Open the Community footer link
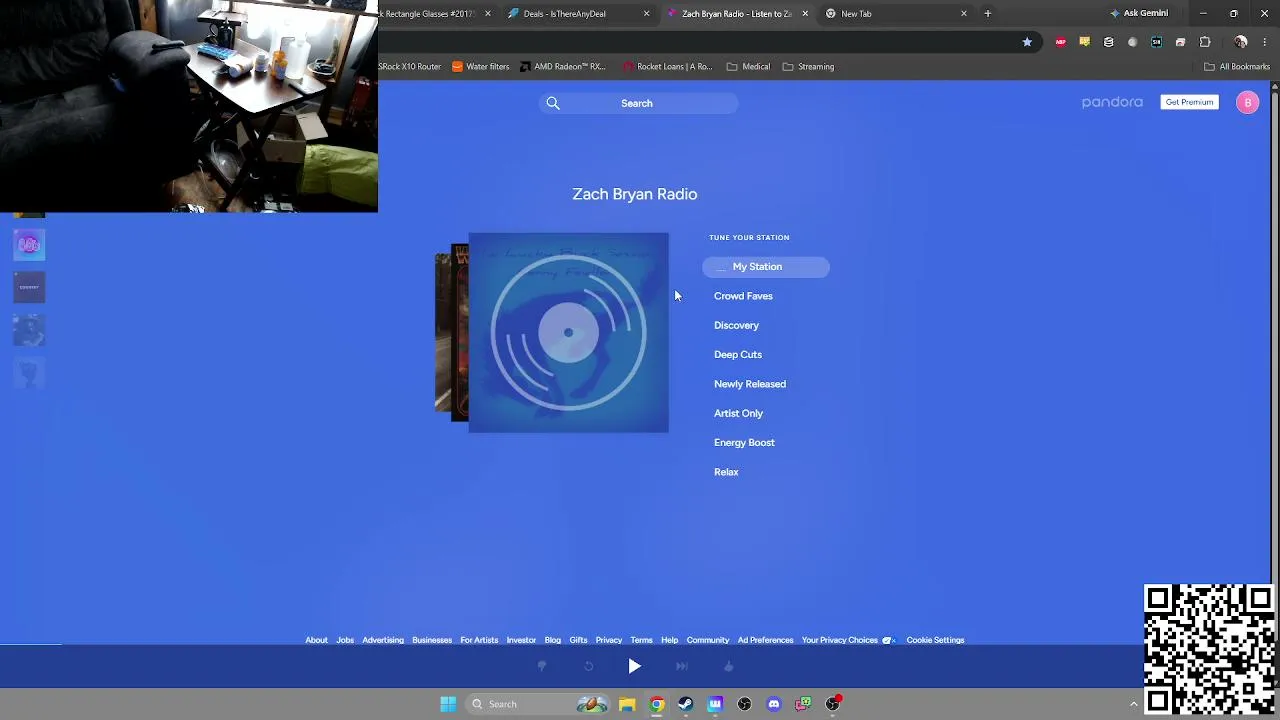This screenshot has height=720, width=1280. [x=708, y=640]
